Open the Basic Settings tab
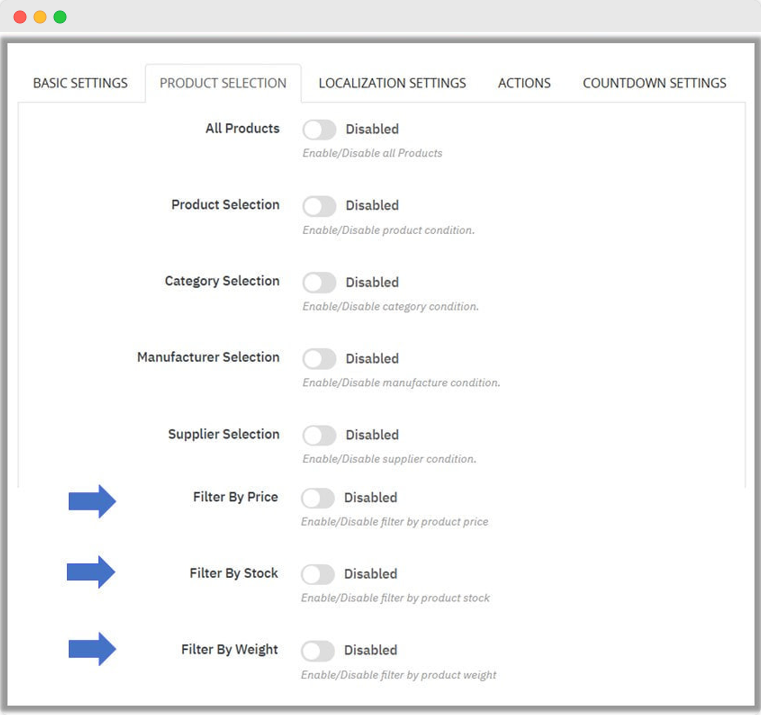 click(x=80, y=83)
